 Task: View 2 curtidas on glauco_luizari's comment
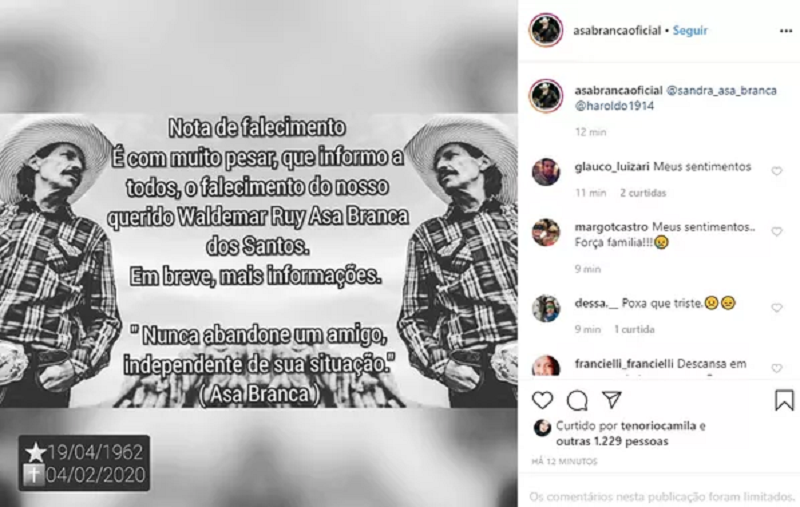pyautogui.click(x=643, y=193)
